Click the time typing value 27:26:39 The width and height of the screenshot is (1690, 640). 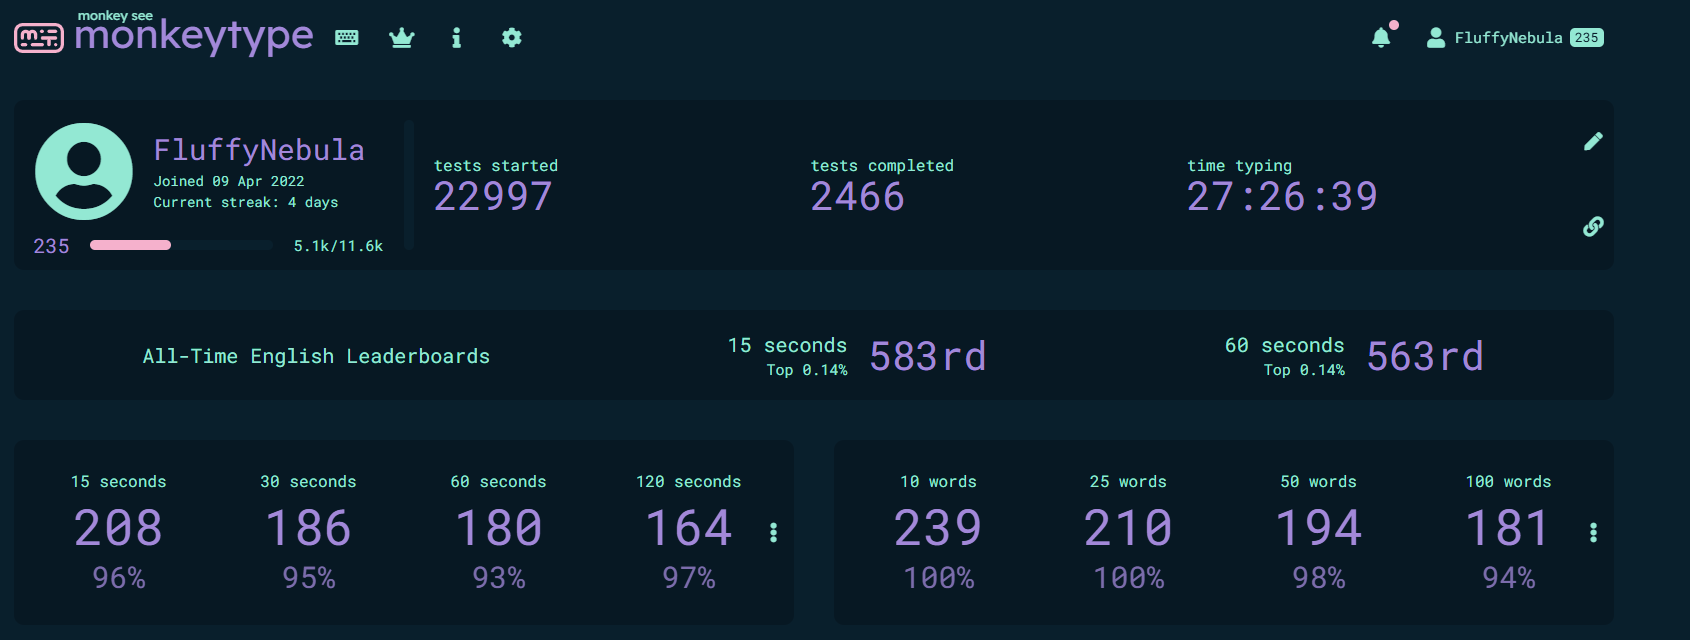coord(1282,197)
